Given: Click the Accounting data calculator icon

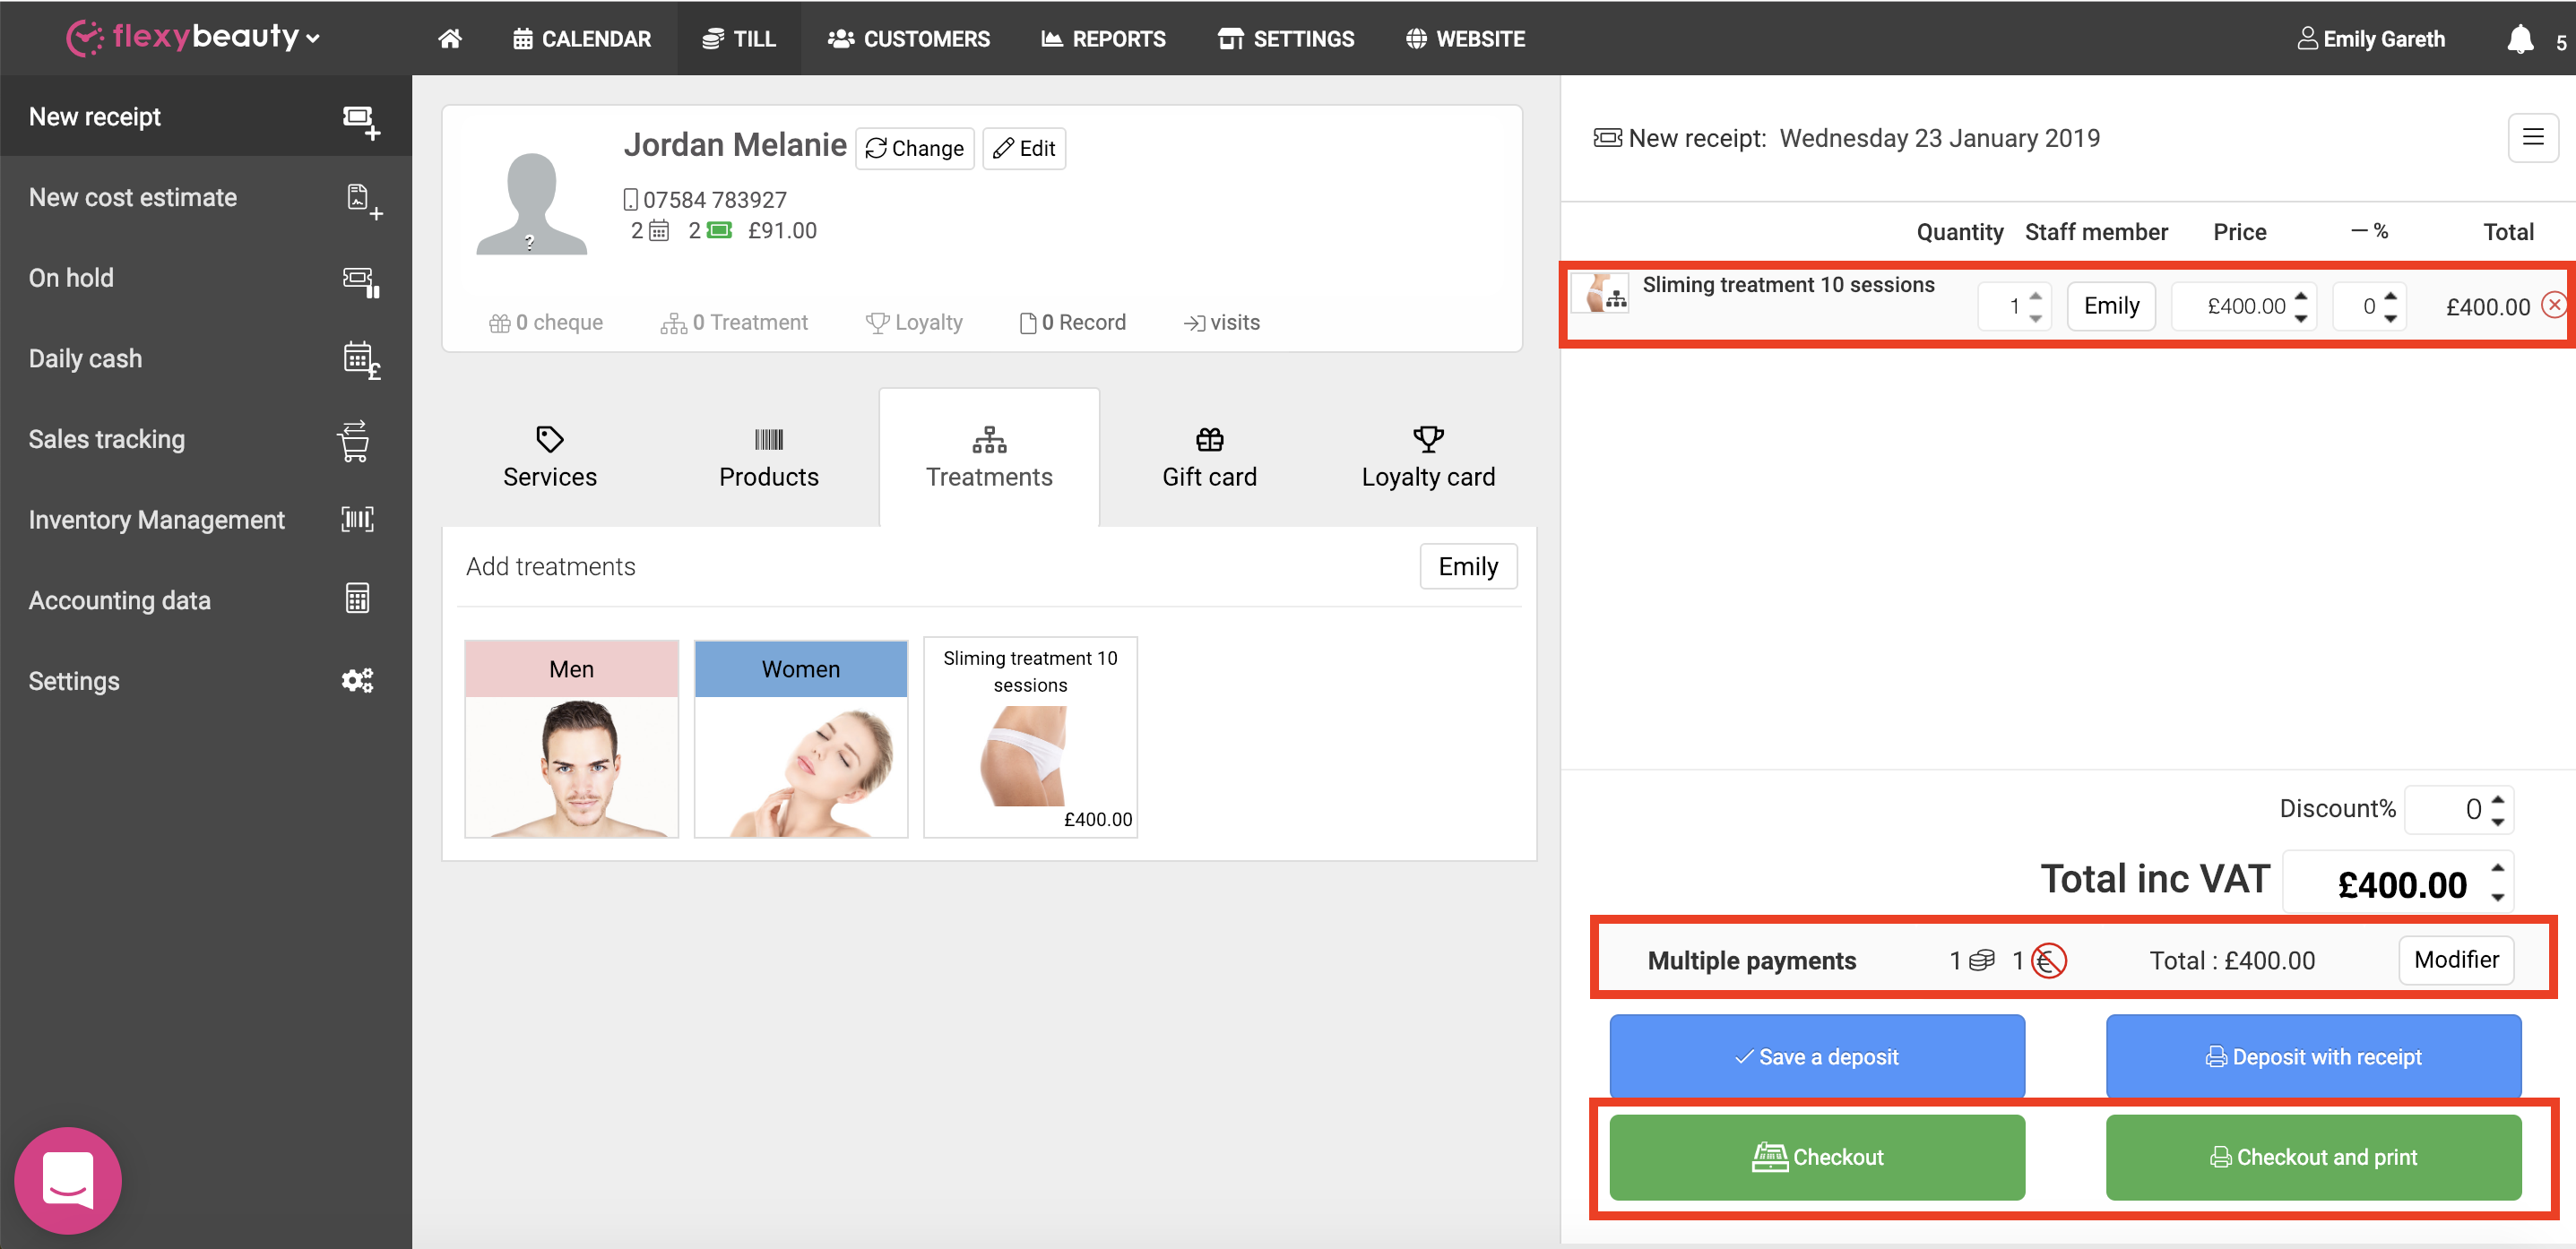Looking at the screenshot, I should pyautogui.click(x=357, y=599).
